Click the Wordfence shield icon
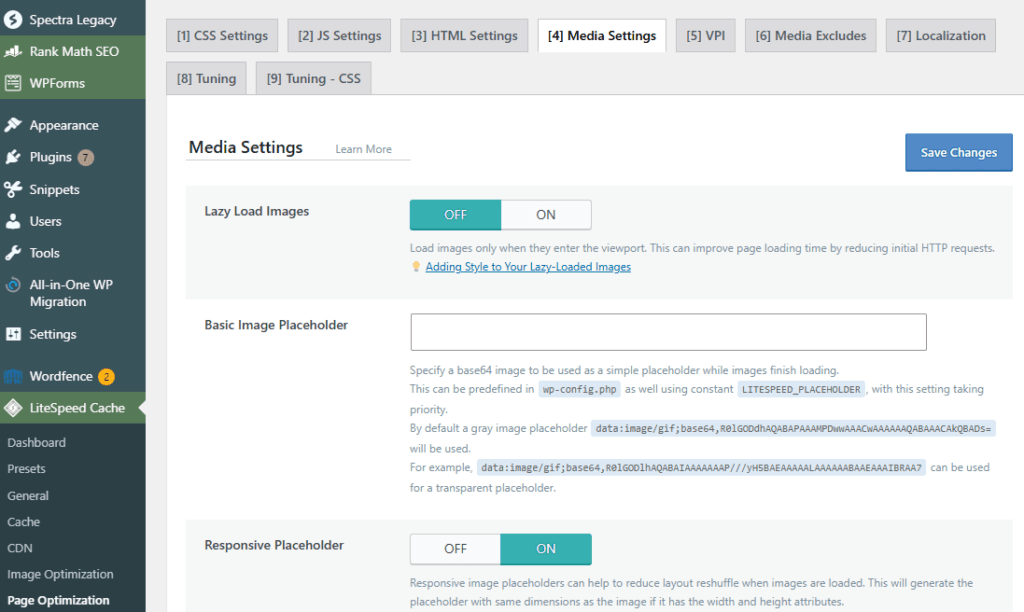Image resolution: width=1024 pixels, height=612 pixels. tap(13, 376)
